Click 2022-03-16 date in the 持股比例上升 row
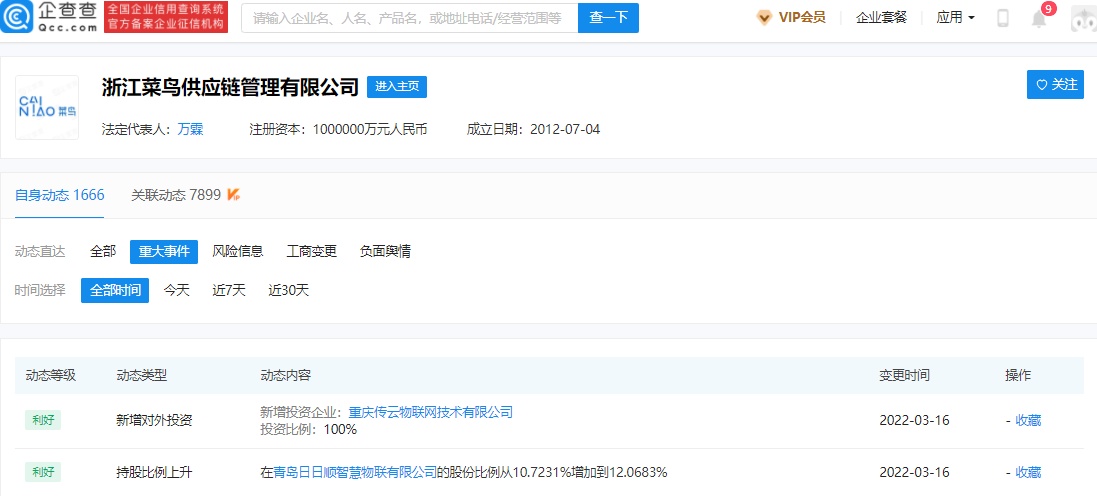The image size is (1097, 496). coord(914,472)
